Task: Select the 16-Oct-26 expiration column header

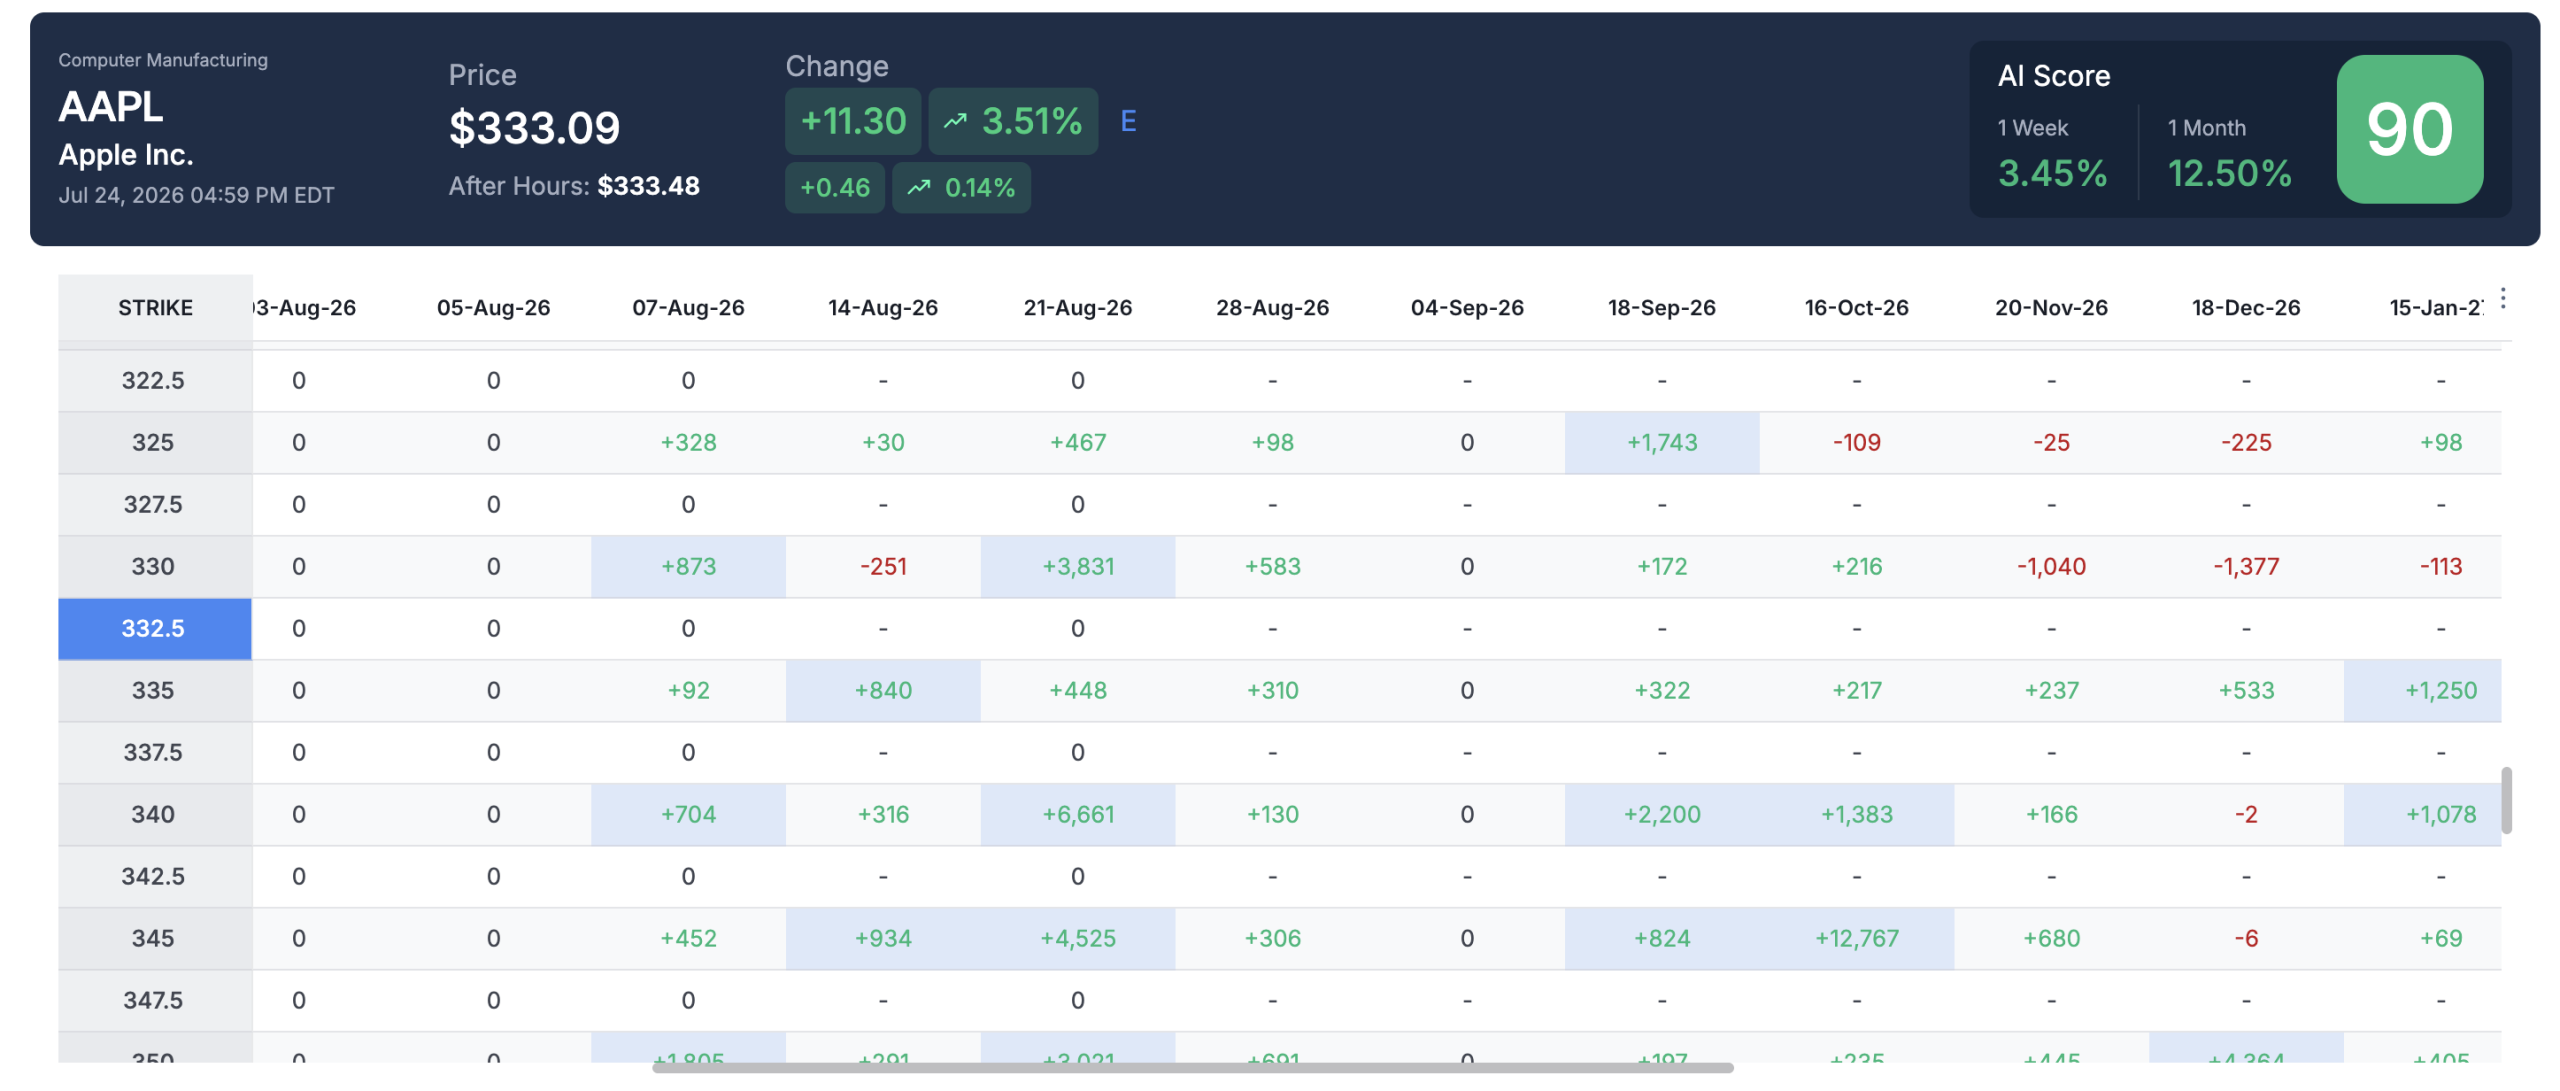Action: click(1856, 307)
